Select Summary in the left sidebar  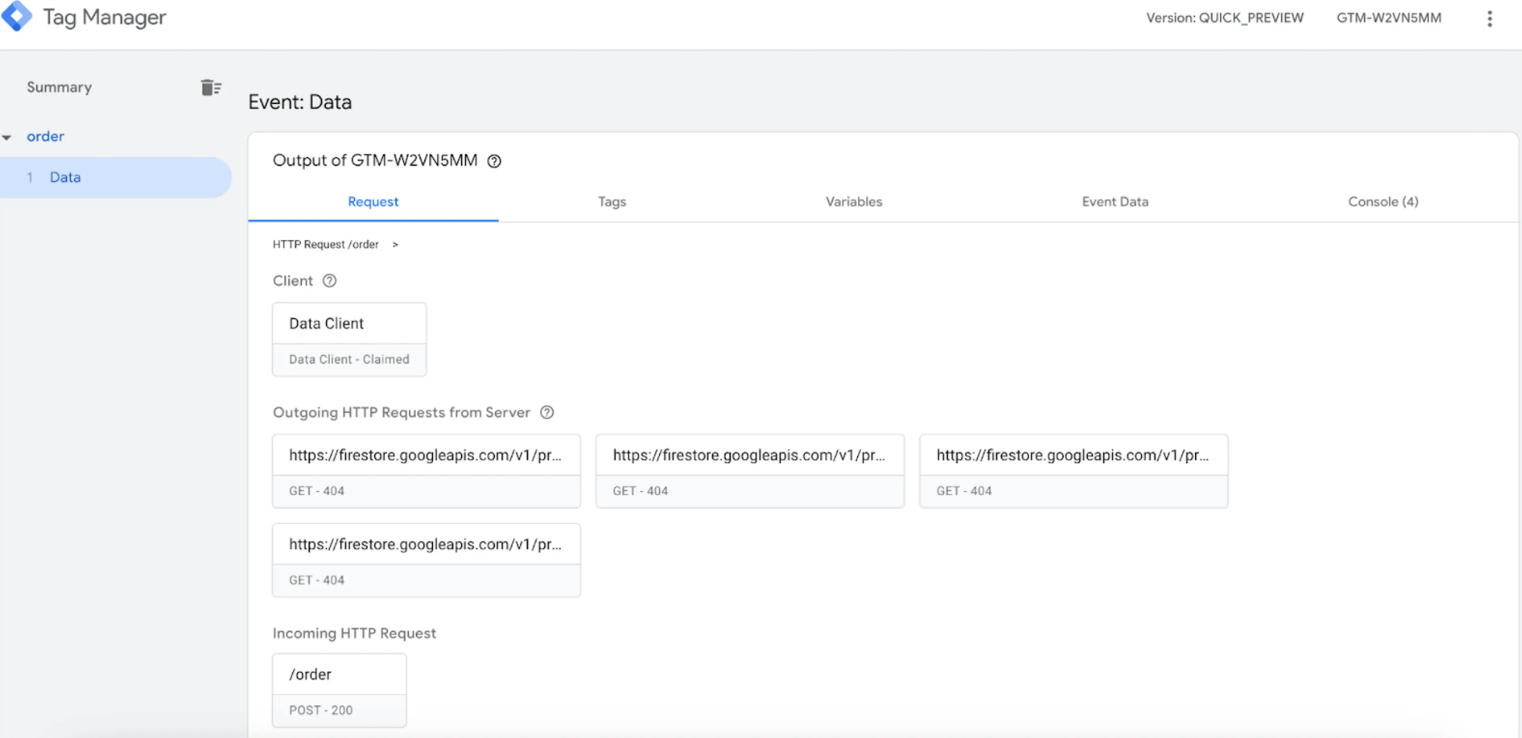(59, 87)
